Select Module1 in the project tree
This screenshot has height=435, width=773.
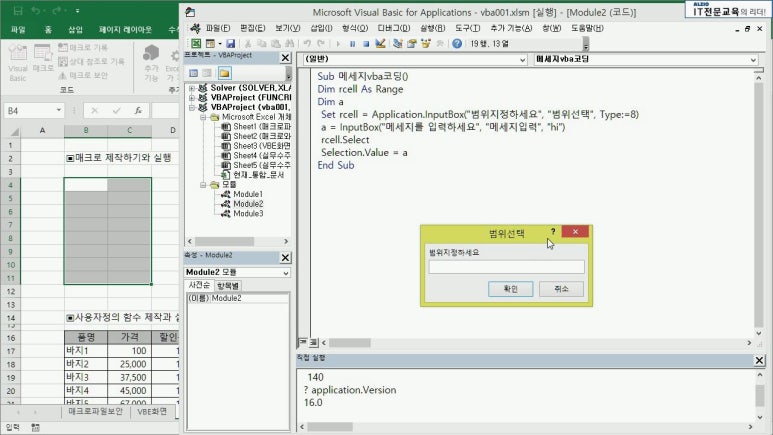coord(243,194)
